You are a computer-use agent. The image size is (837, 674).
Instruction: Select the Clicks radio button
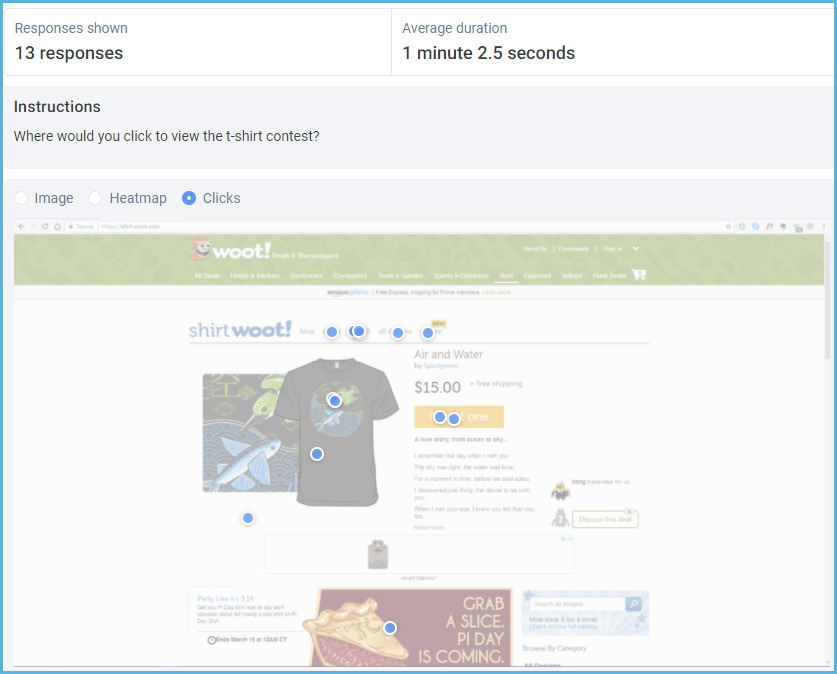tap(189, 198)
